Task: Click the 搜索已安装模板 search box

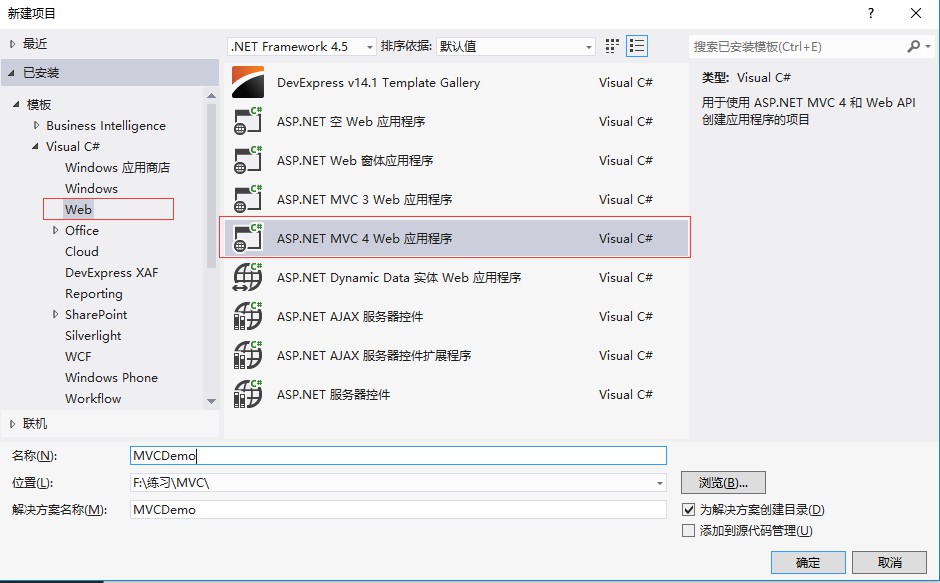Action: tap(797, 46)
